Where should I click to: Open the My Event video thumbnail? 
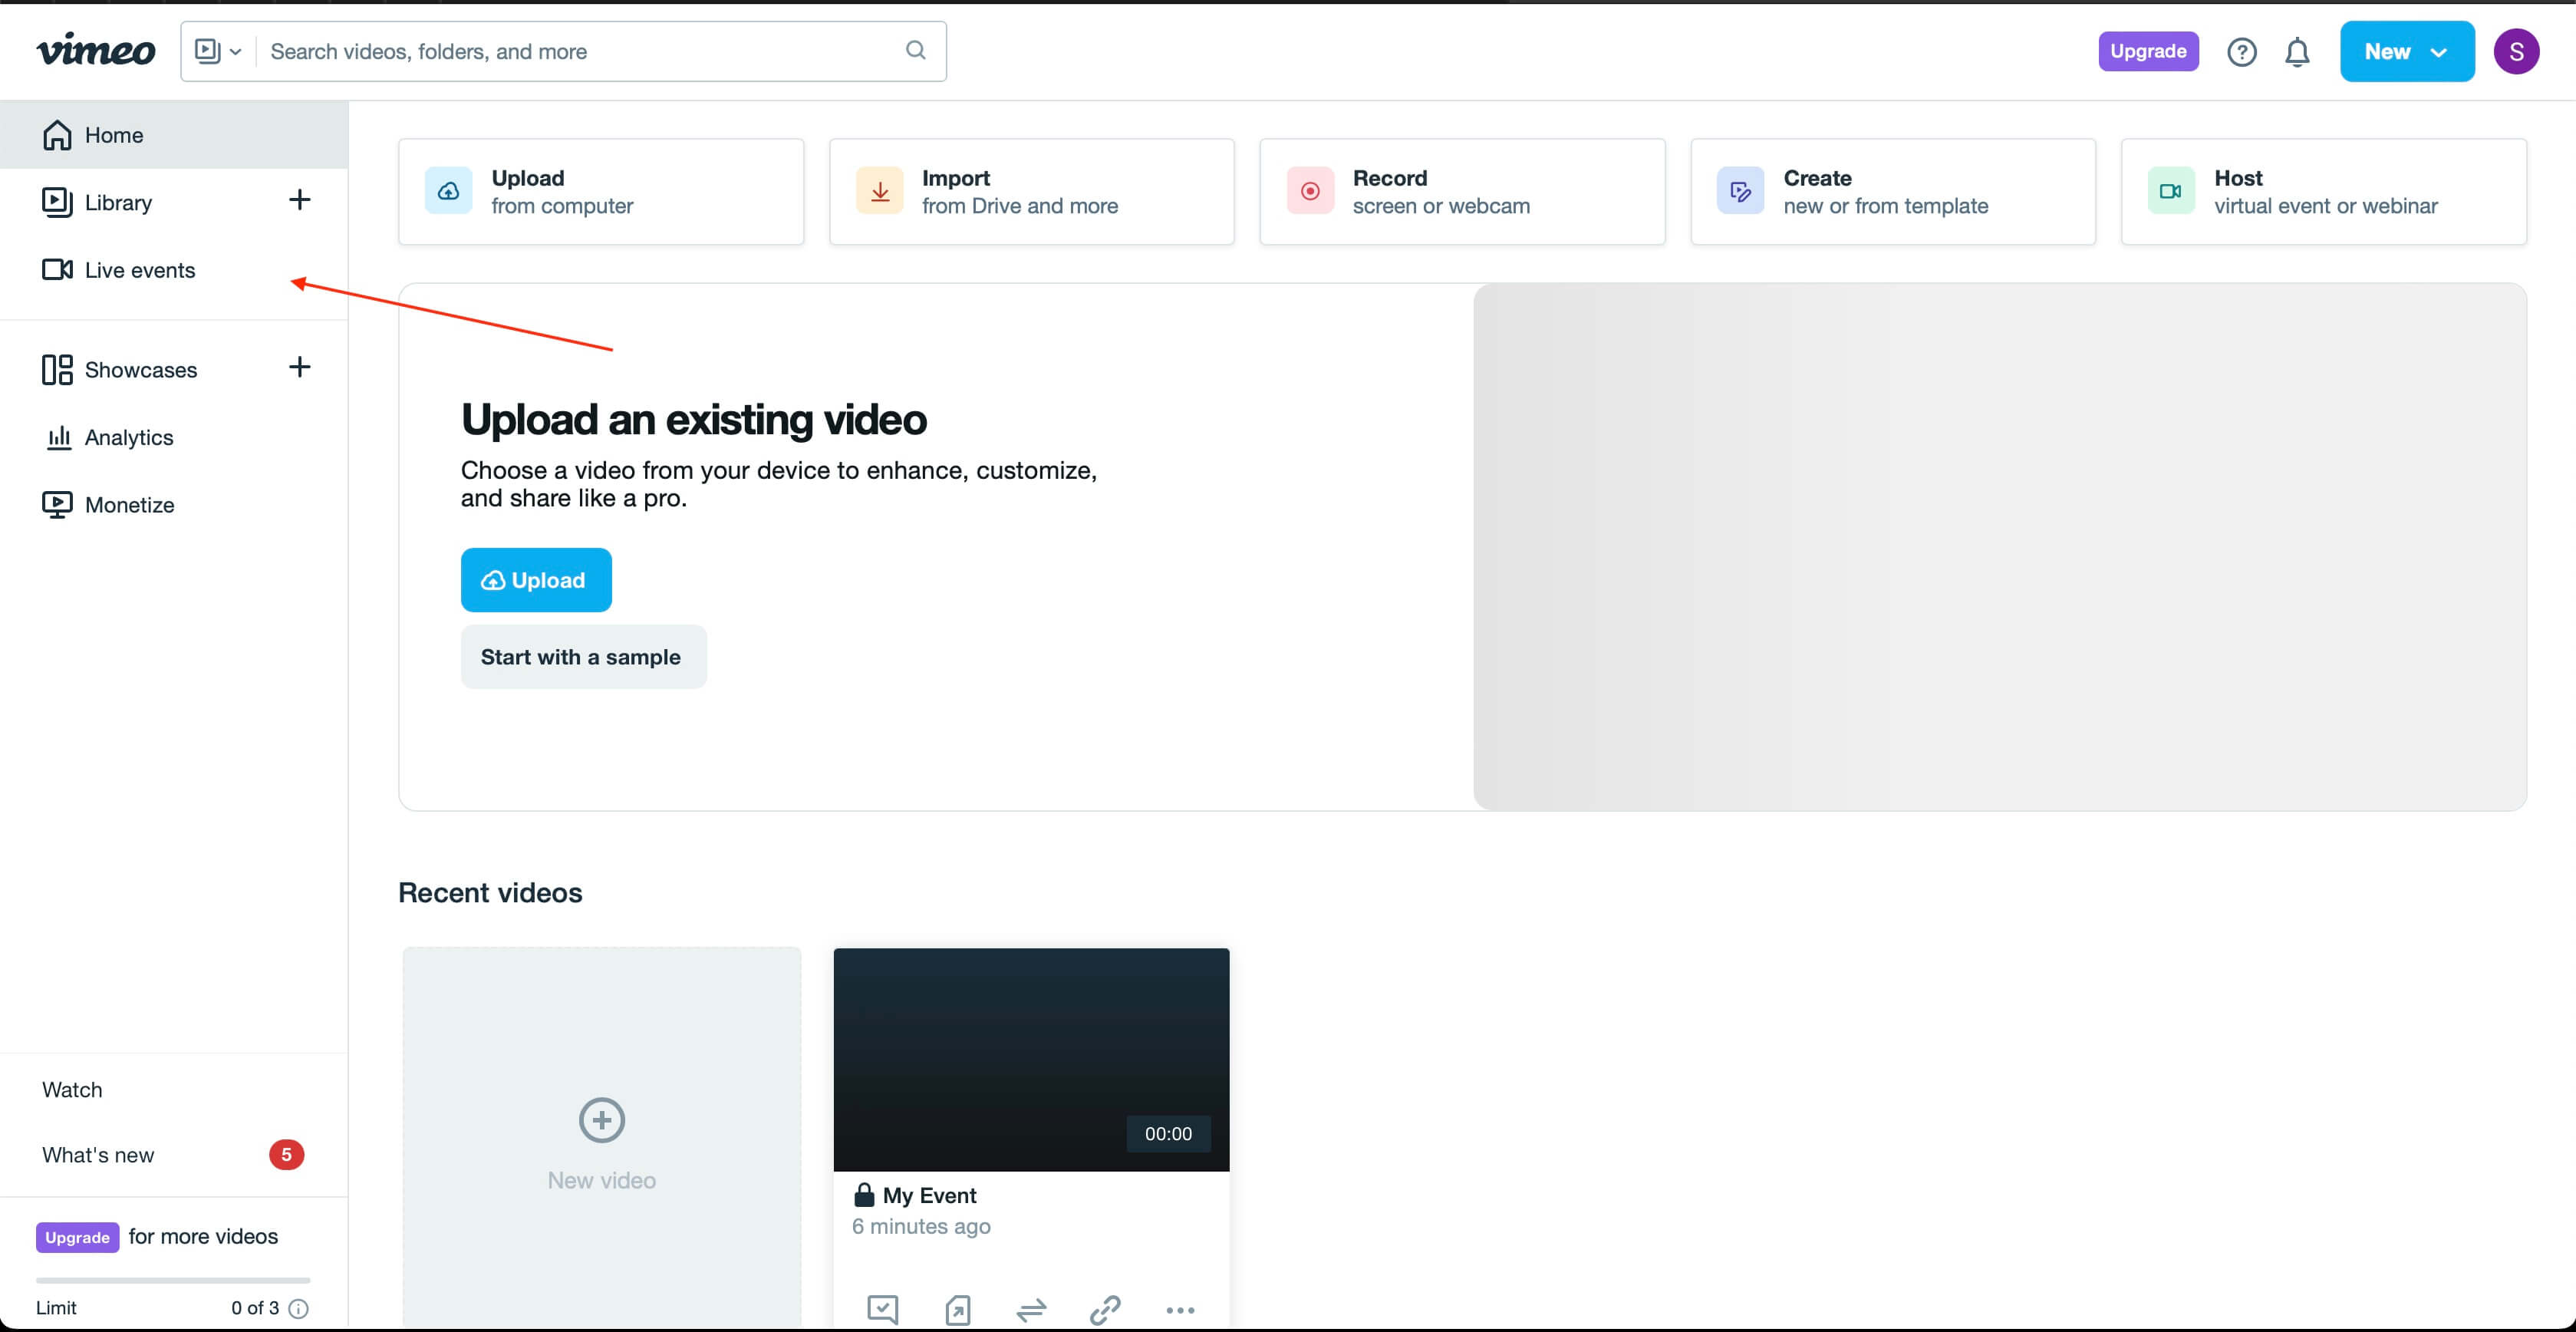pyautogui.click(x=1031, y=1059)
